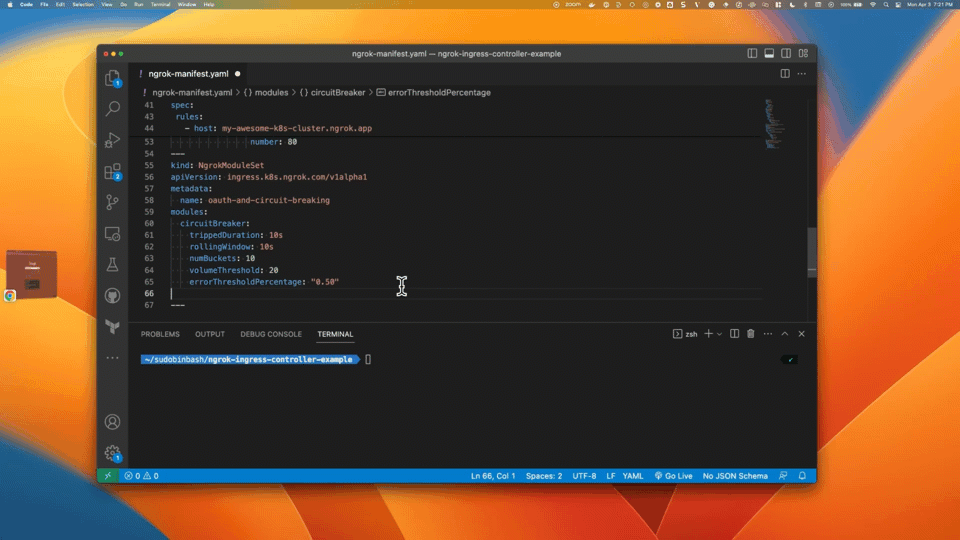Open Spotlight search in menu bar
This screenshot has height=540, width=960.
coord(885,4)
